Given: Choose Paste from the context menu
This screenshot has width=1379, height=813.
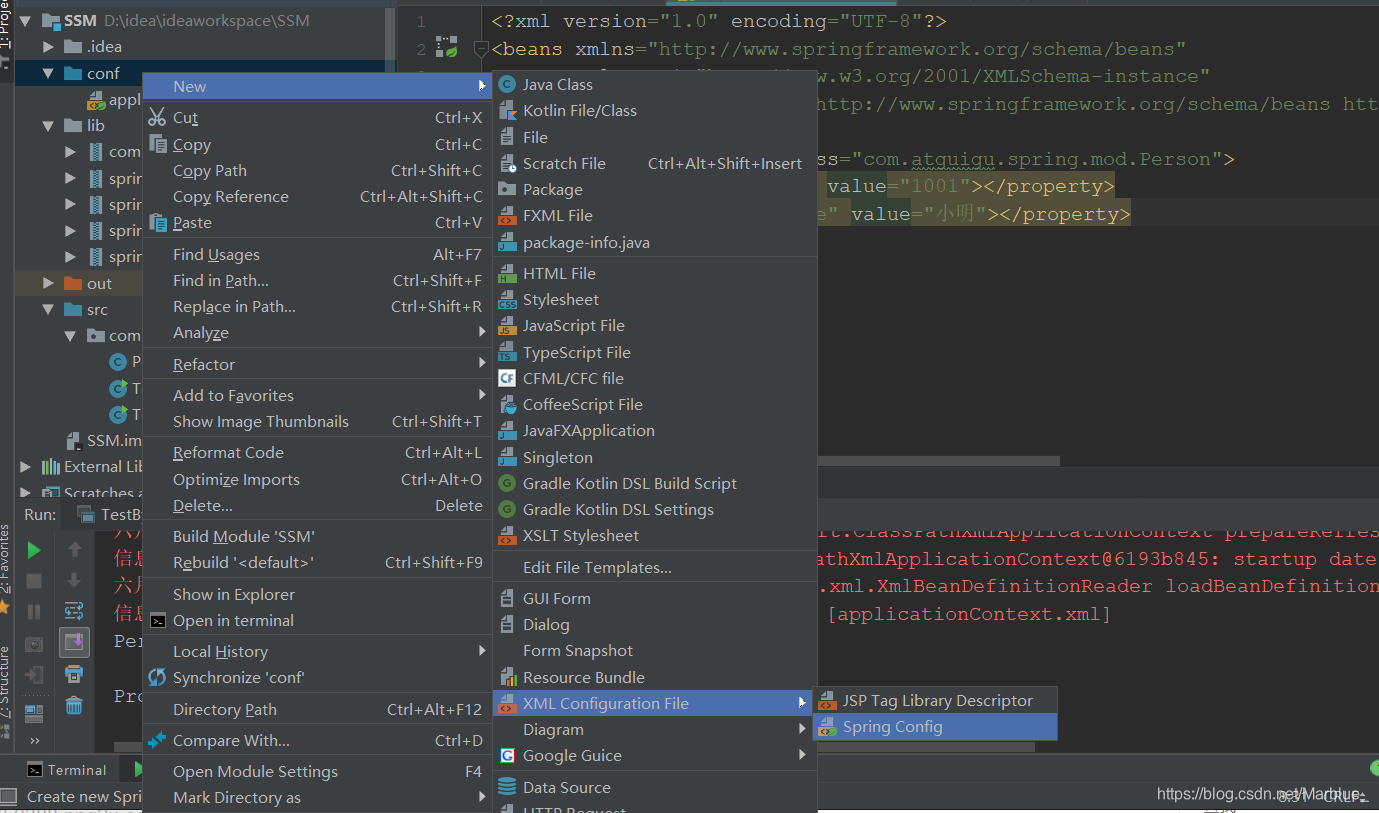Looking at the screenshot, I should point(318,222).
